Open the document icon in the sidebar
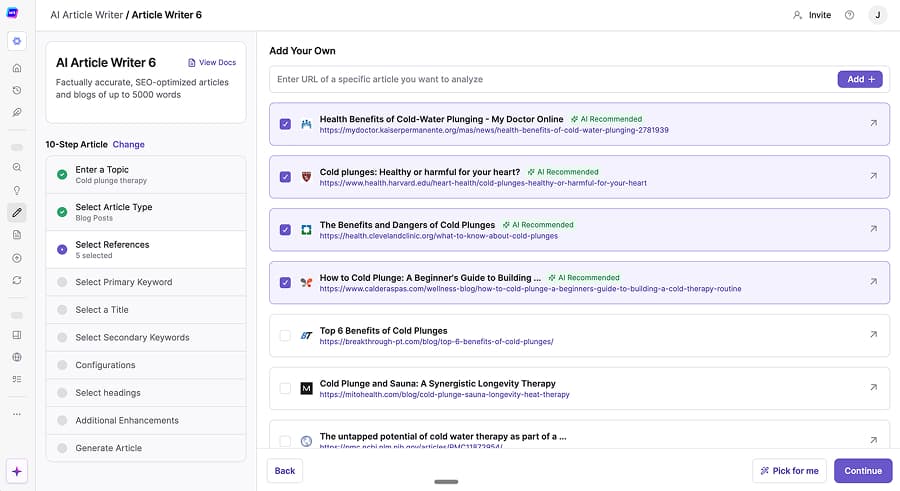 pyautogui.click(x=17, y=235)
